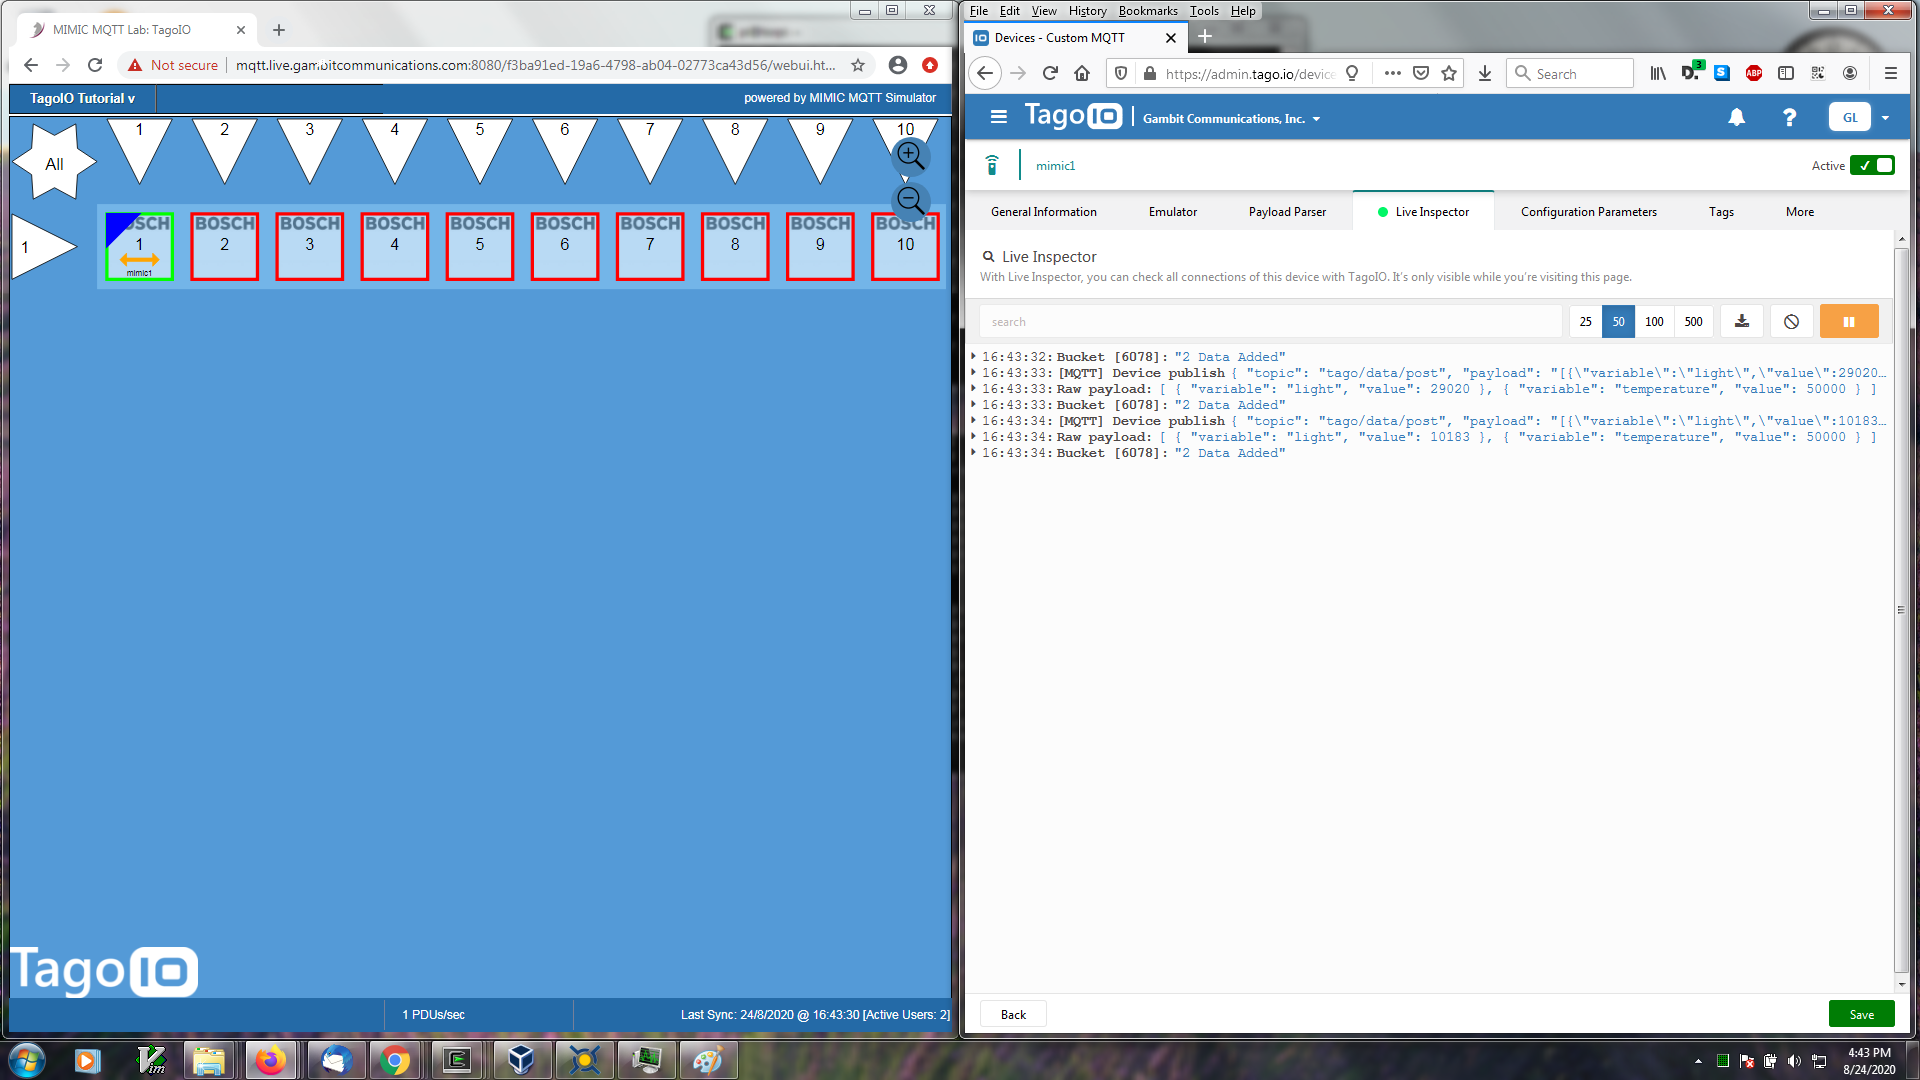Bookmark this page with star in Firefox
The image size is (1920, 1080).
(1449, 73)
